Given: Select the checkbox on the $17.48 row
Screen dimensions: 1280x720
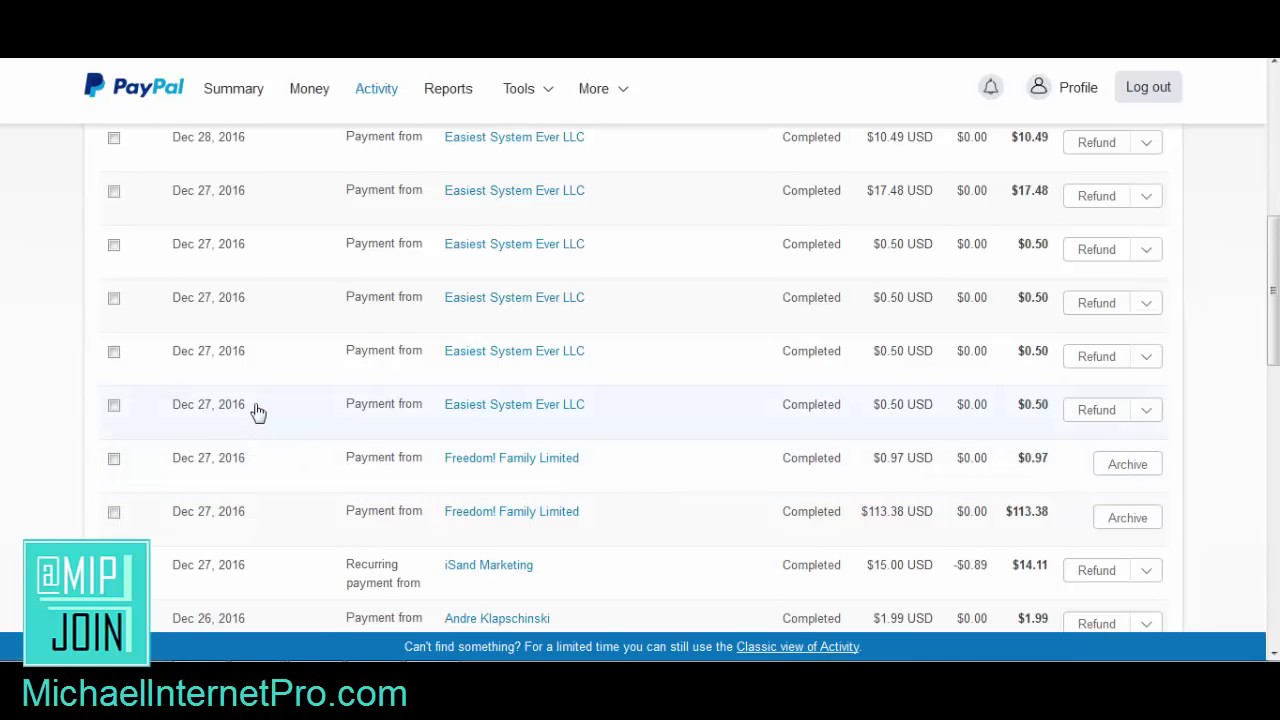Looking at the screenshot, I should click(114, 191).
